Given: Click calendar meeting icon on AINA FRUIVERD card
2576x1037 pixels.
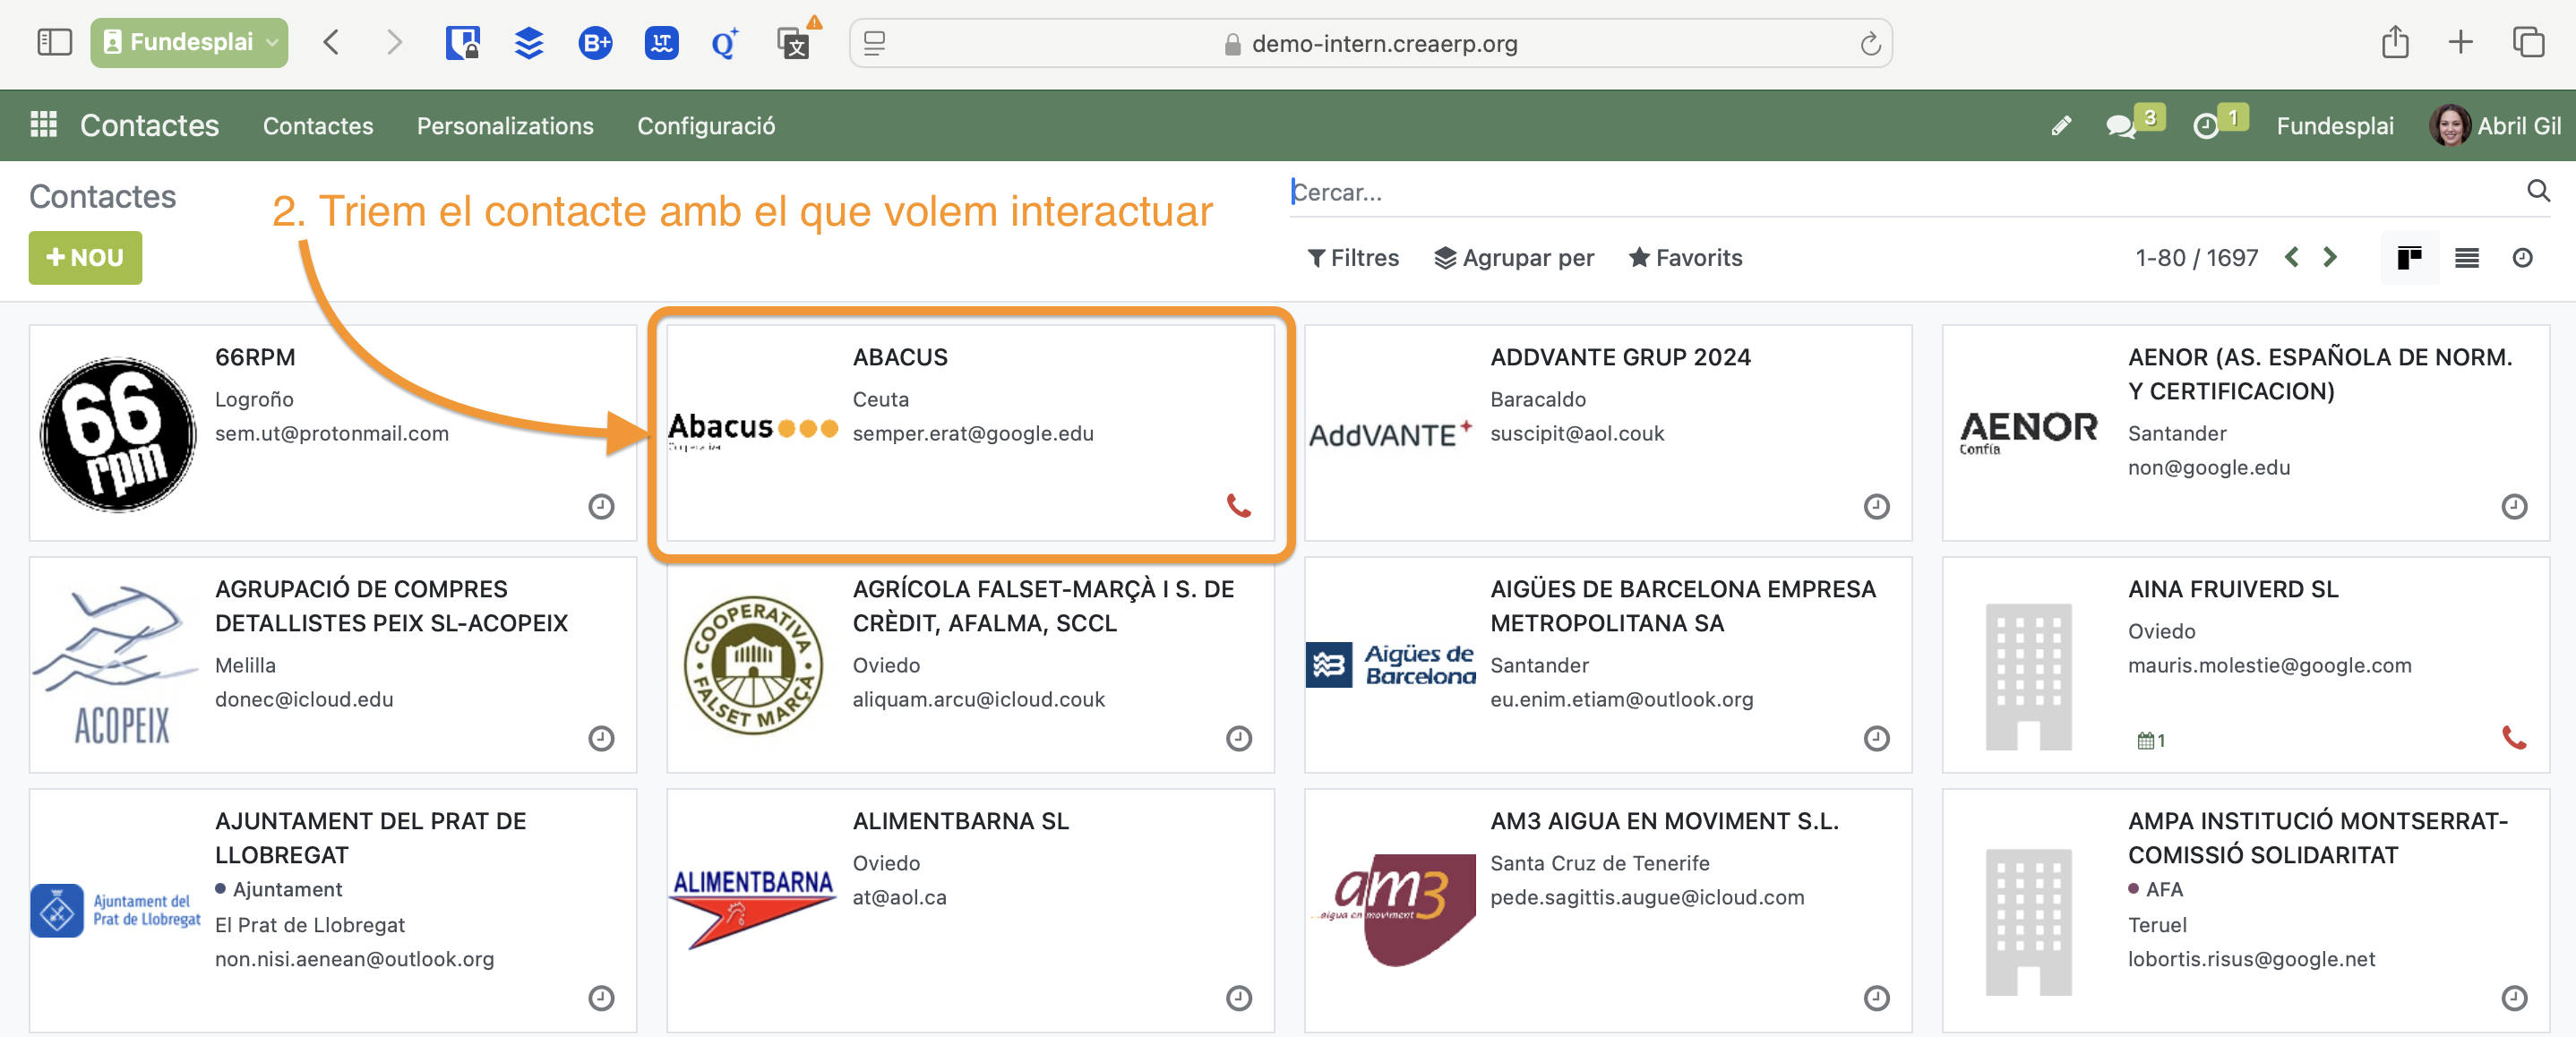Looking at the screenshot, I should click(x=2146, y=741).
